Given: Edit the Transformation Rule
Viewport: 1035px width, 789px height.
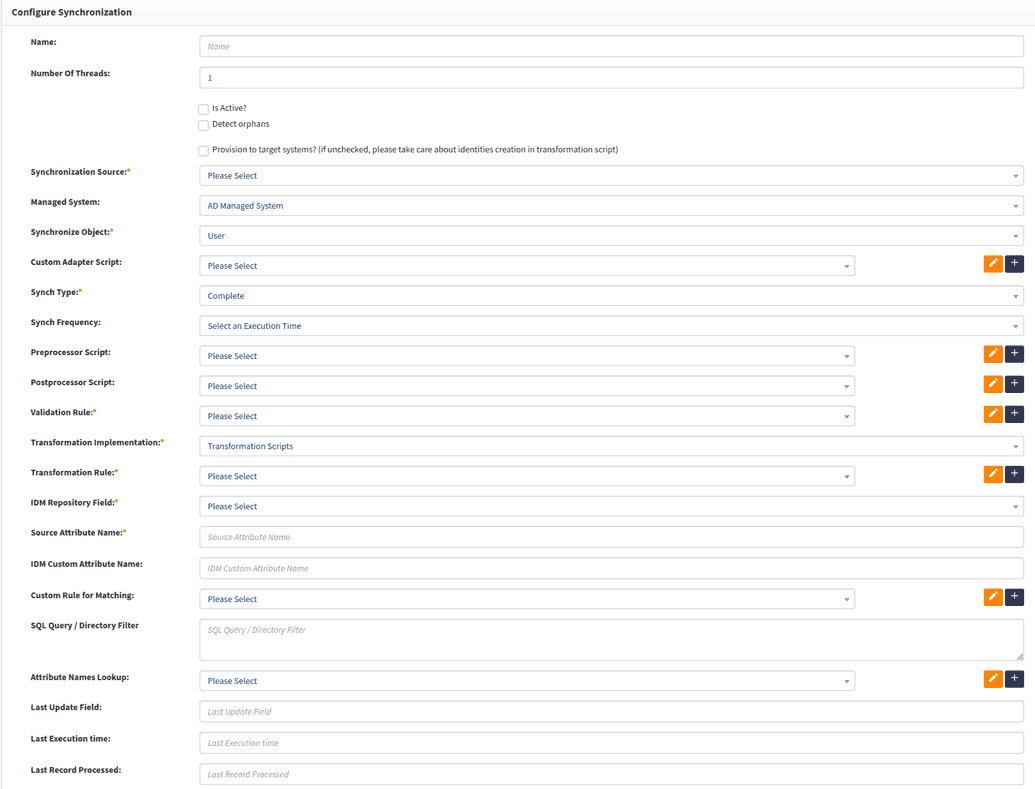Looking at the screenshot, I should (991, 474).
